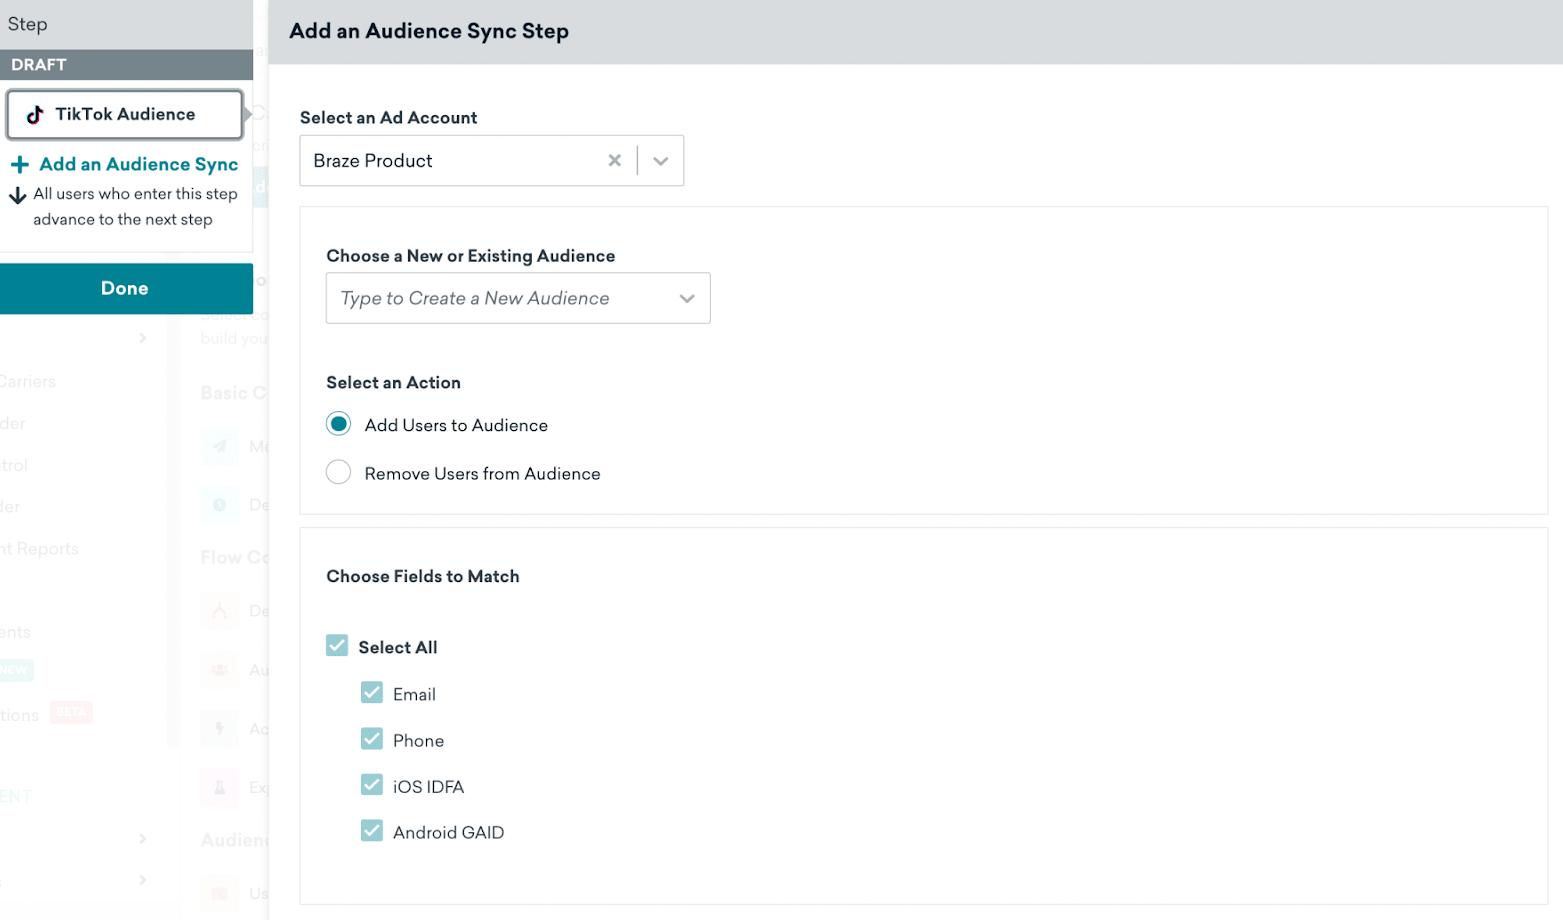Select Remove Users from Audience option

339,473
